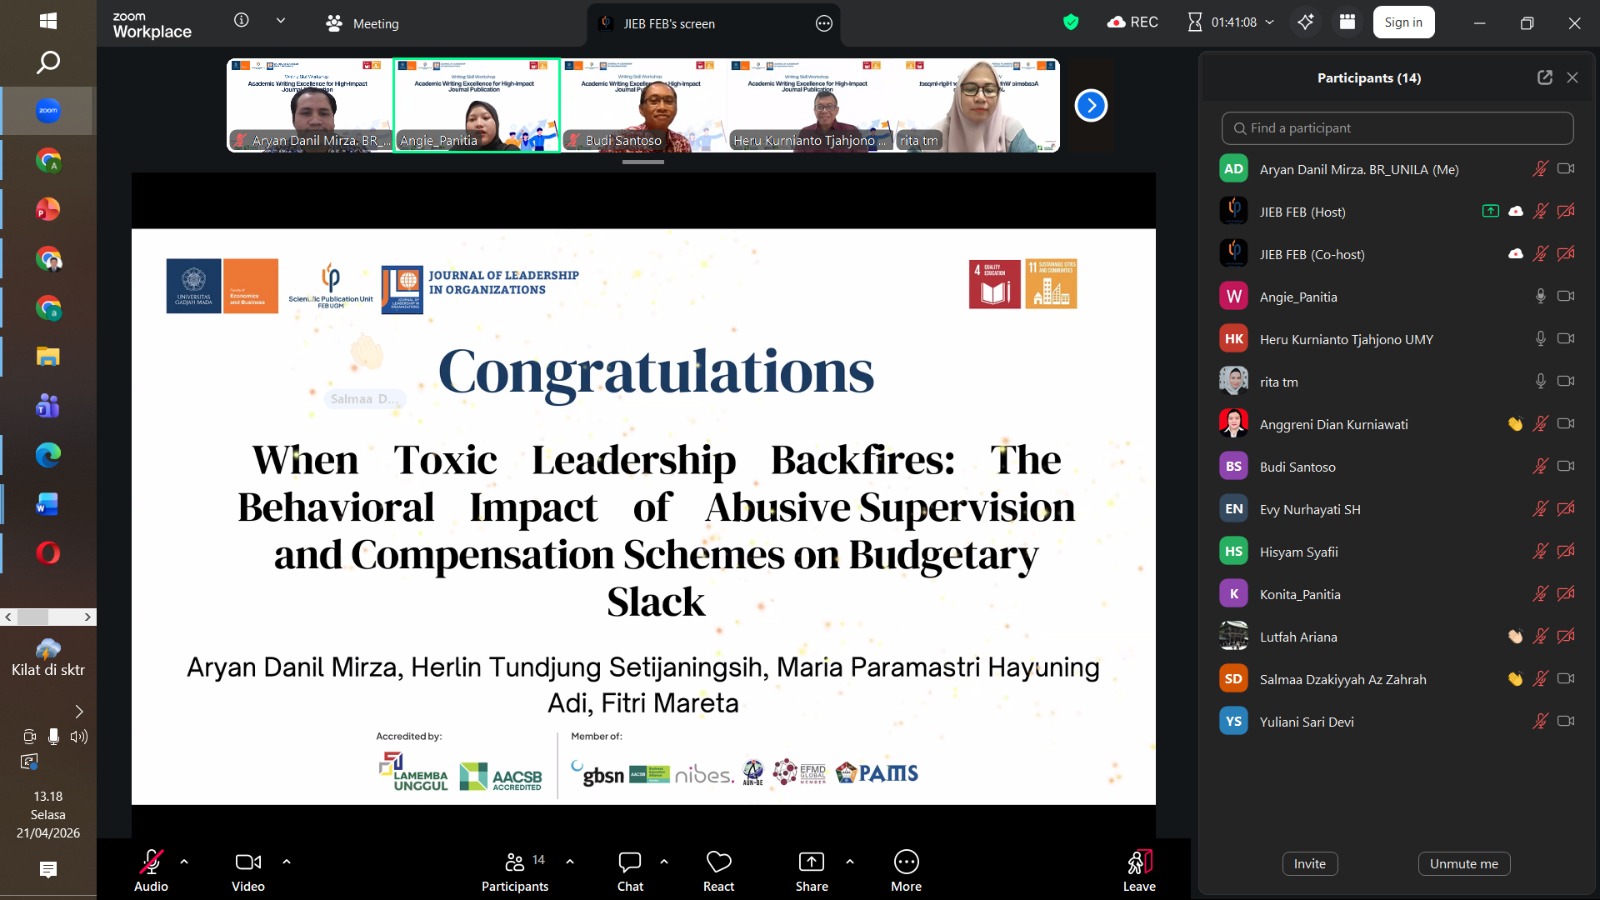Open the Chat panel
The image size is (1600, 900).
pos(630,870)
